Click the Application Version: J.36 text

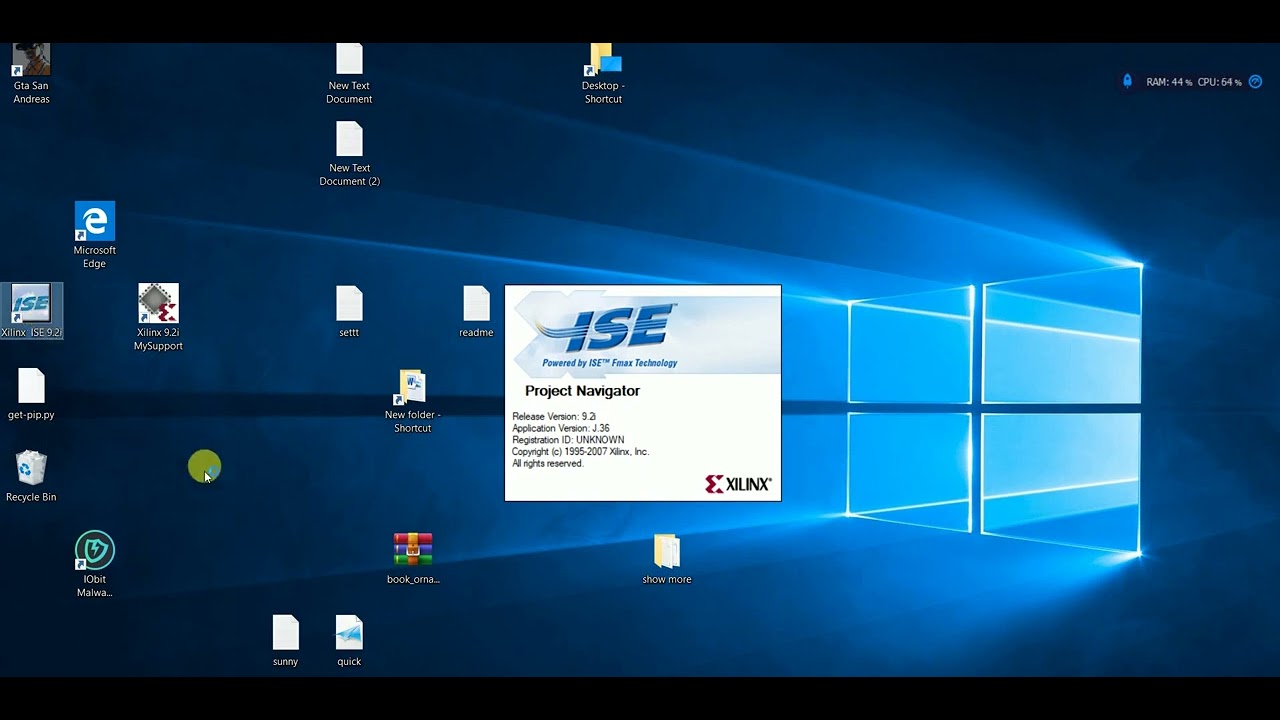click(561, 428)
